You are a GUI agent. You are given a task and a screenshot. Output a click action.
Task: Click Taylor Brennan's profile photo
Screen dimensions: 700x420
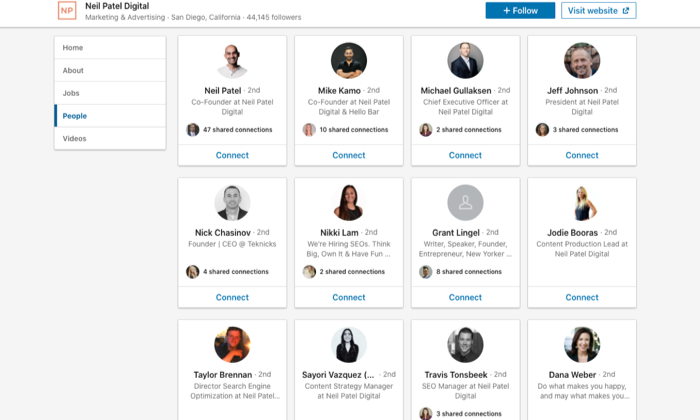pyautogui.click(x=232, y=345)
